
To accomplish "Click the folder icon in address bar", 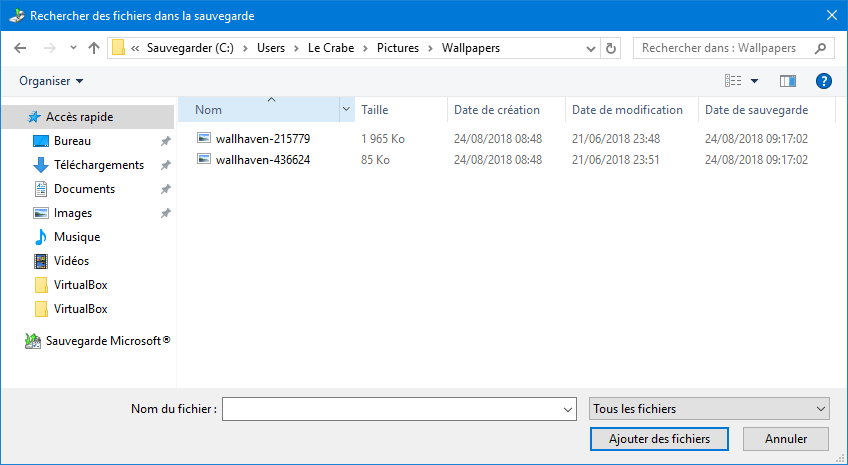I will [x=118, y=48].
